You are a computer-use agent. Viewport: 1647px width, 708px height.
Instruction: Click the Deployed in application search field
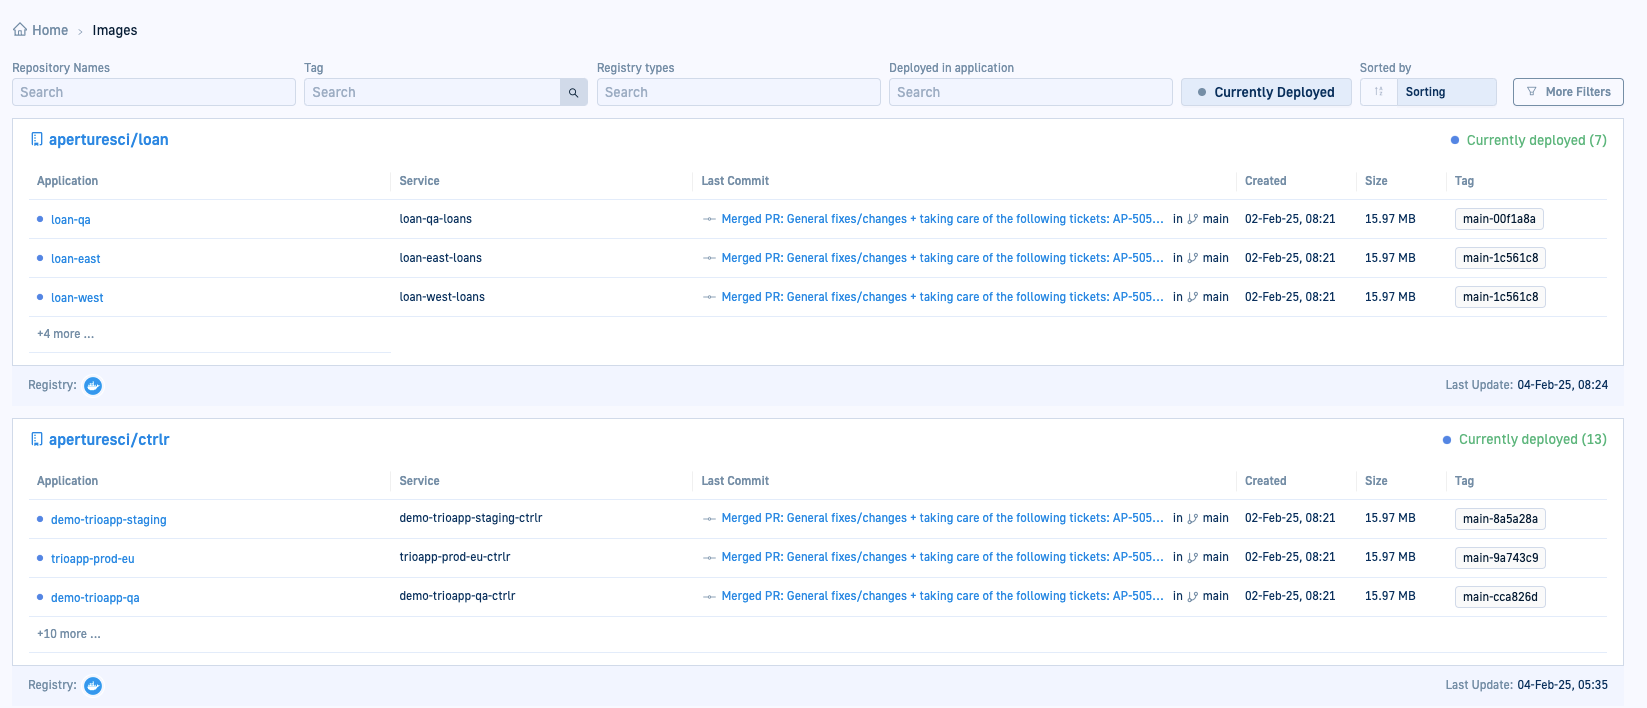pos(1030,92)
